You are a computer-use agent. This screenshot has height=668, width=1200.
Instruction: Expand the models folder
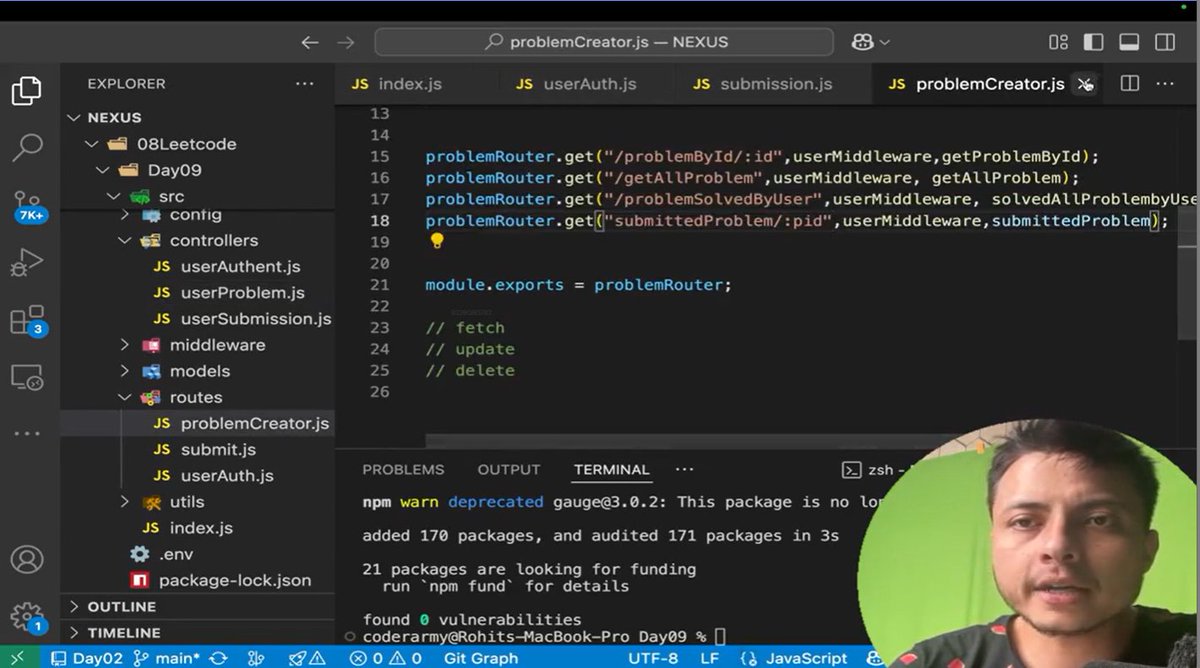198,371
